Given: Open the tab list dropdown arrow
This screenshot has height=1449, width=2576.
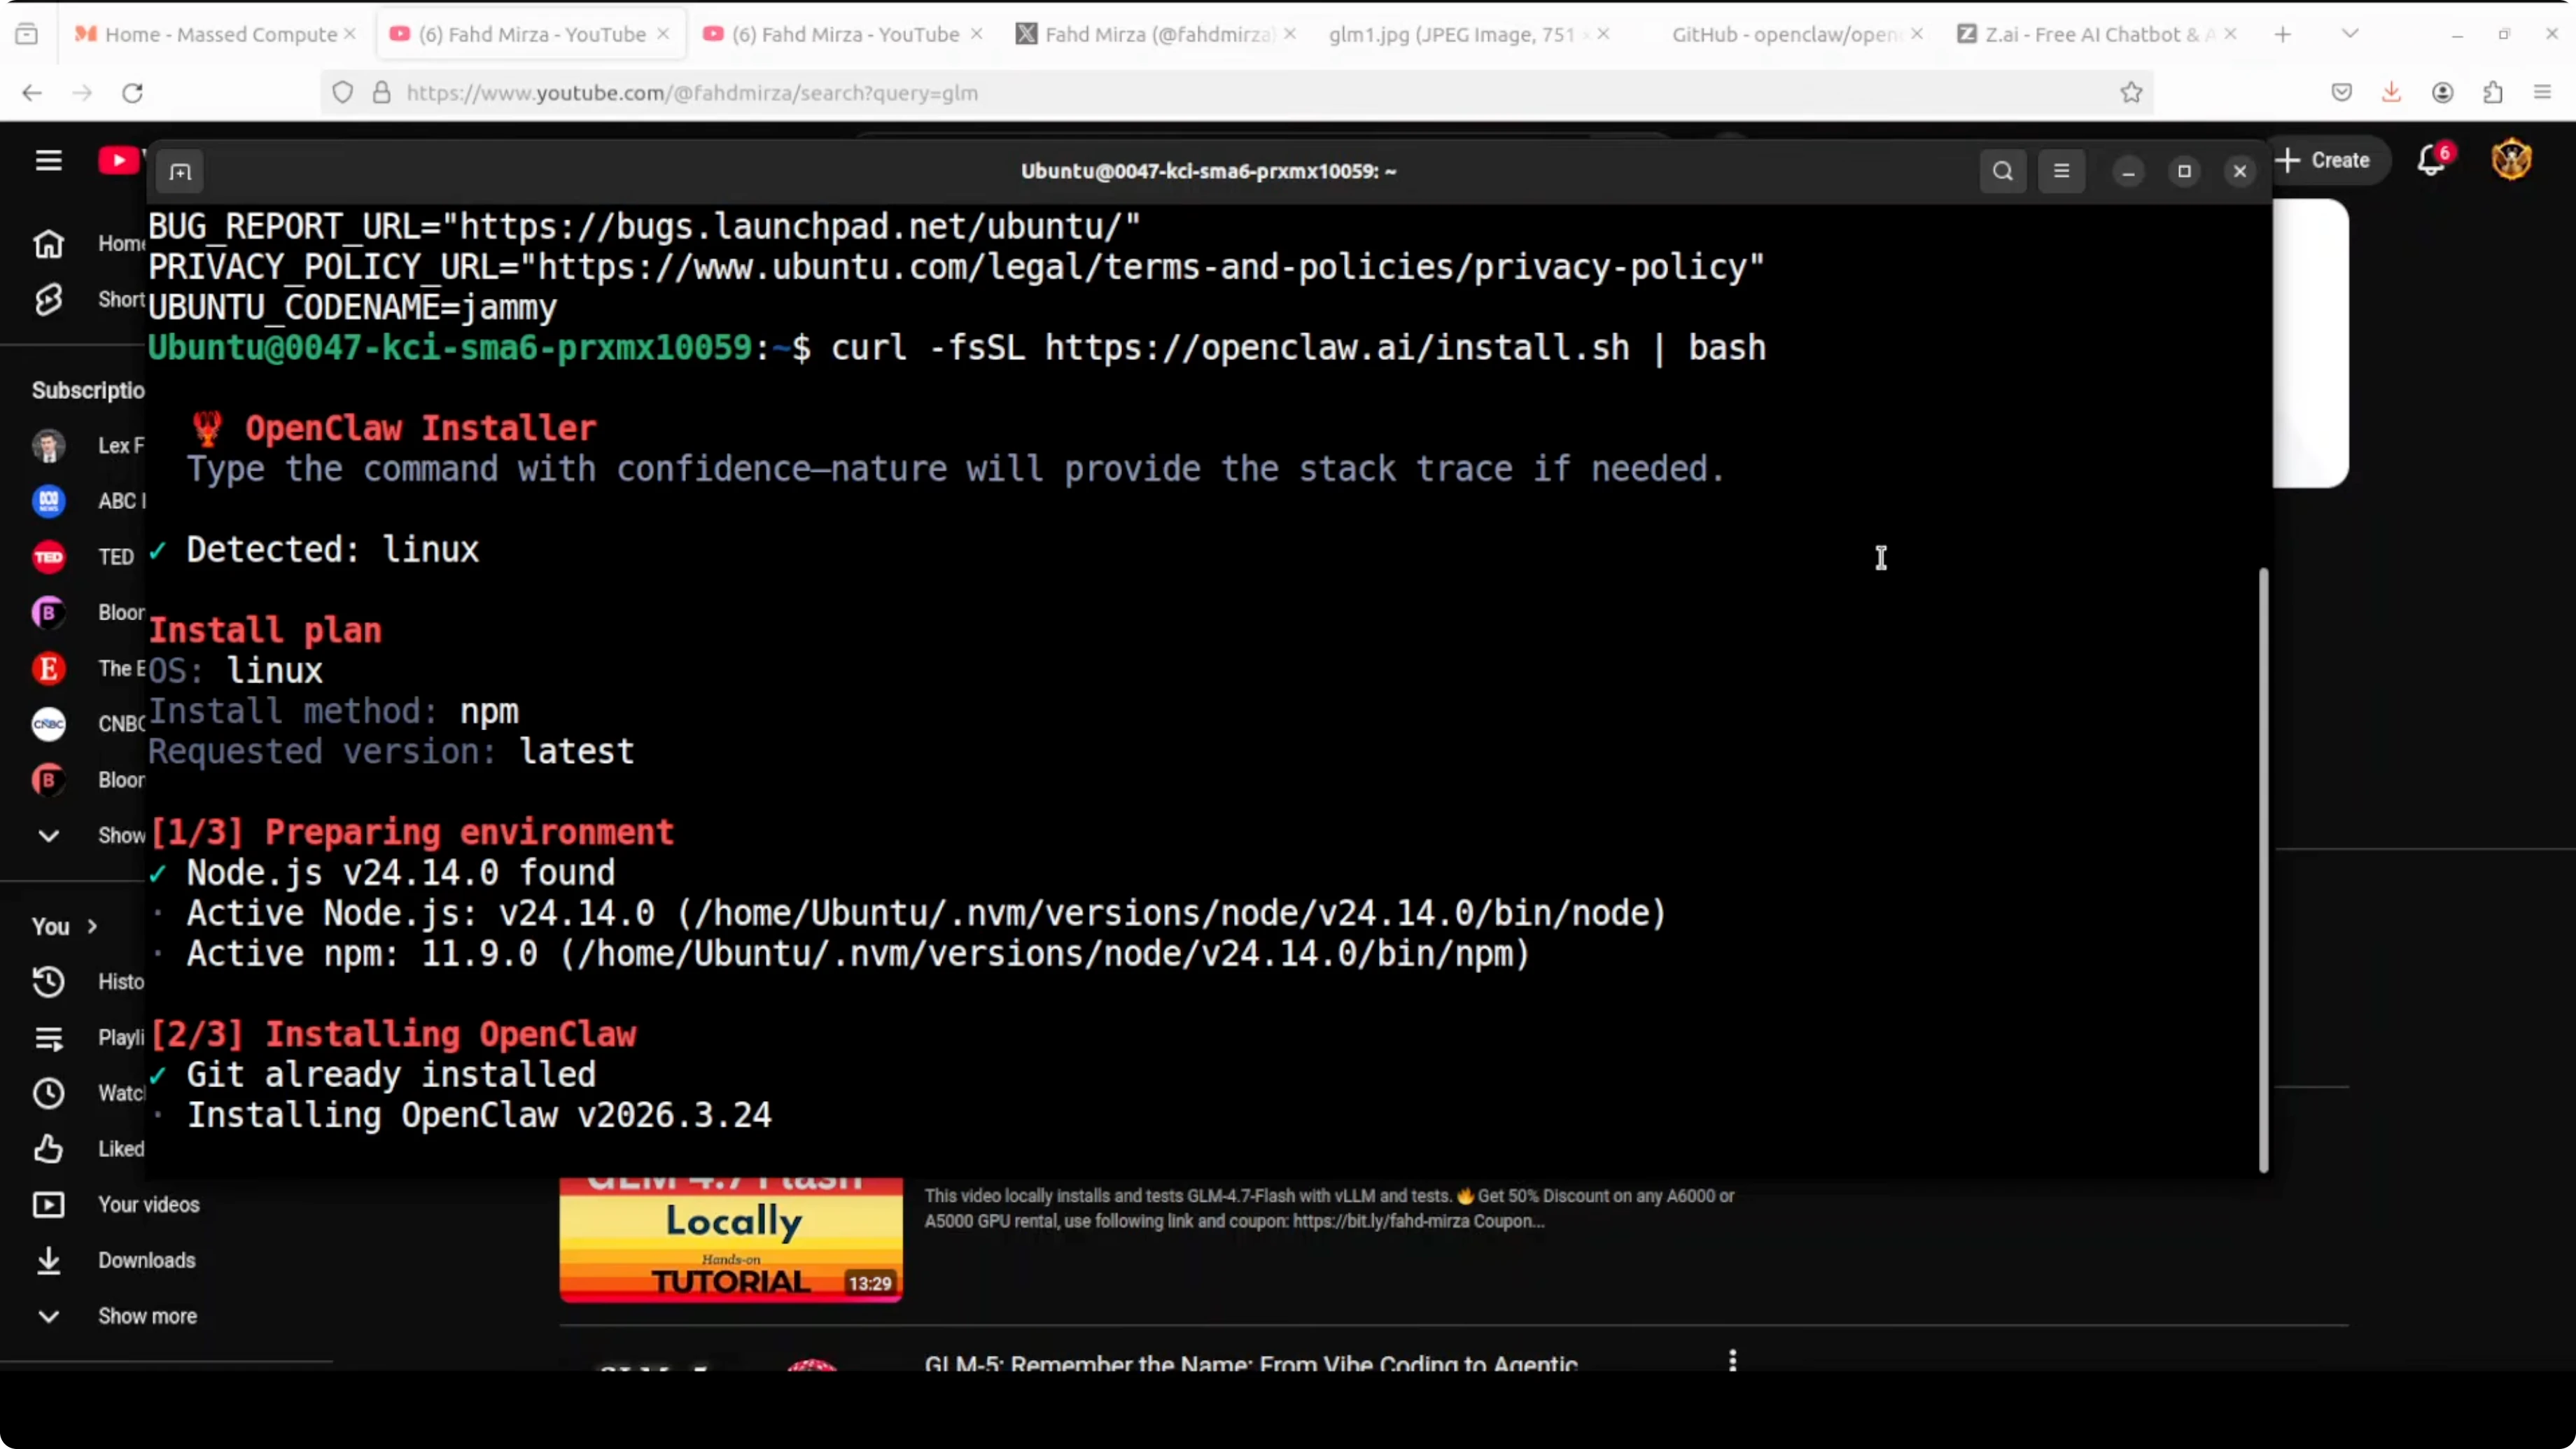Looking at the screenshot, I should 2350,33.
